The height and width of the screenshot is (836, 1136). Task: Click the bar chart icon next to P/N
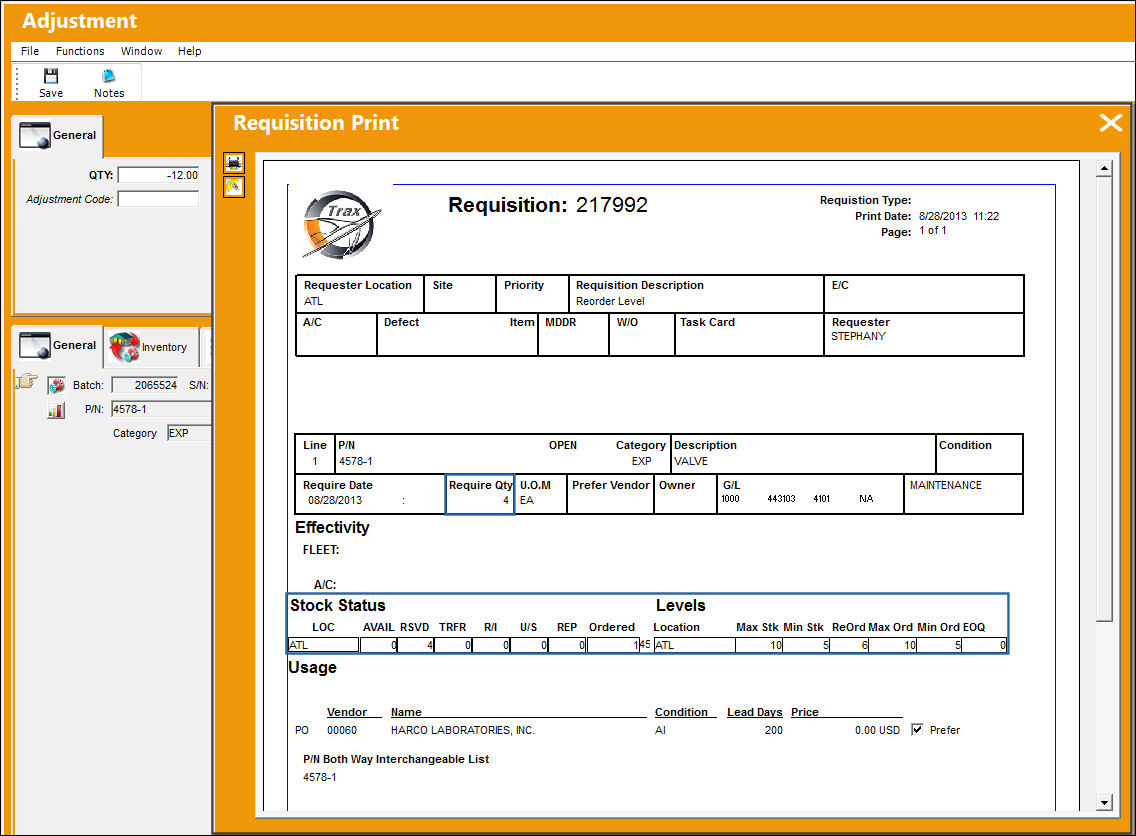pos(56,410)
